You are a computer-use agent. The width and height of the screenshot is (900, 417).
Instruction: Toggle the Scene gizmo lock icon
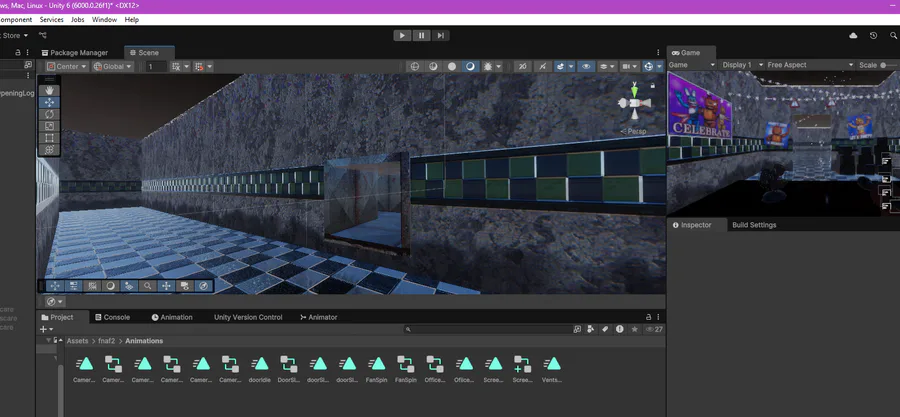tap(653, 85)
